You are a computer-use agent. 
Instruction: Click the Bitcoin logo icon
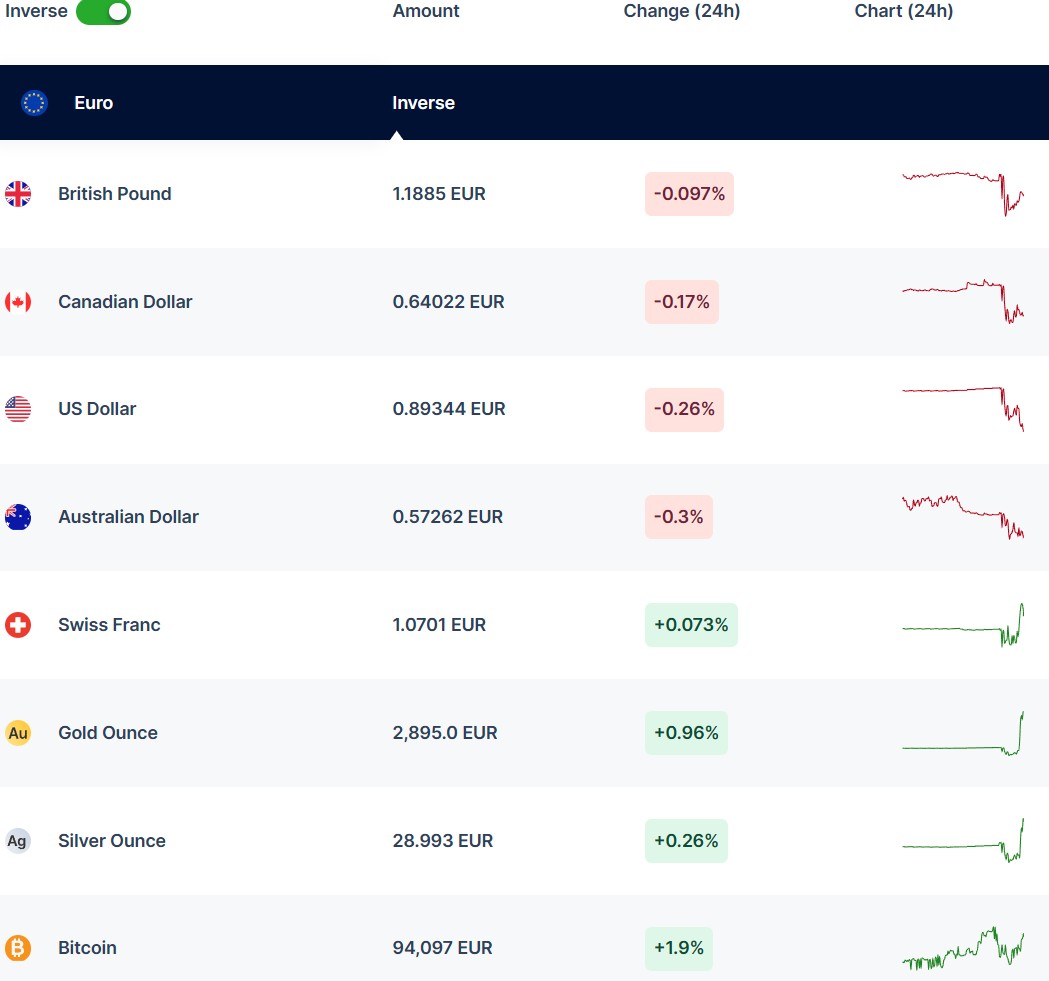(x=18, y=948)
